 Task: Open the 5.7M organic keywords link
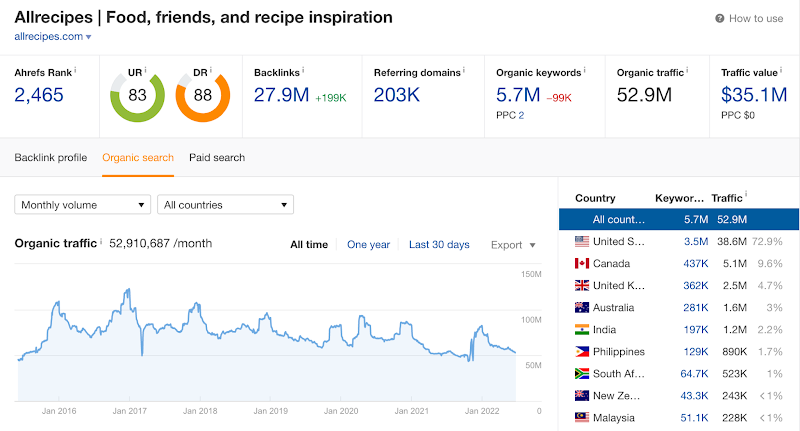pos(518,95)
